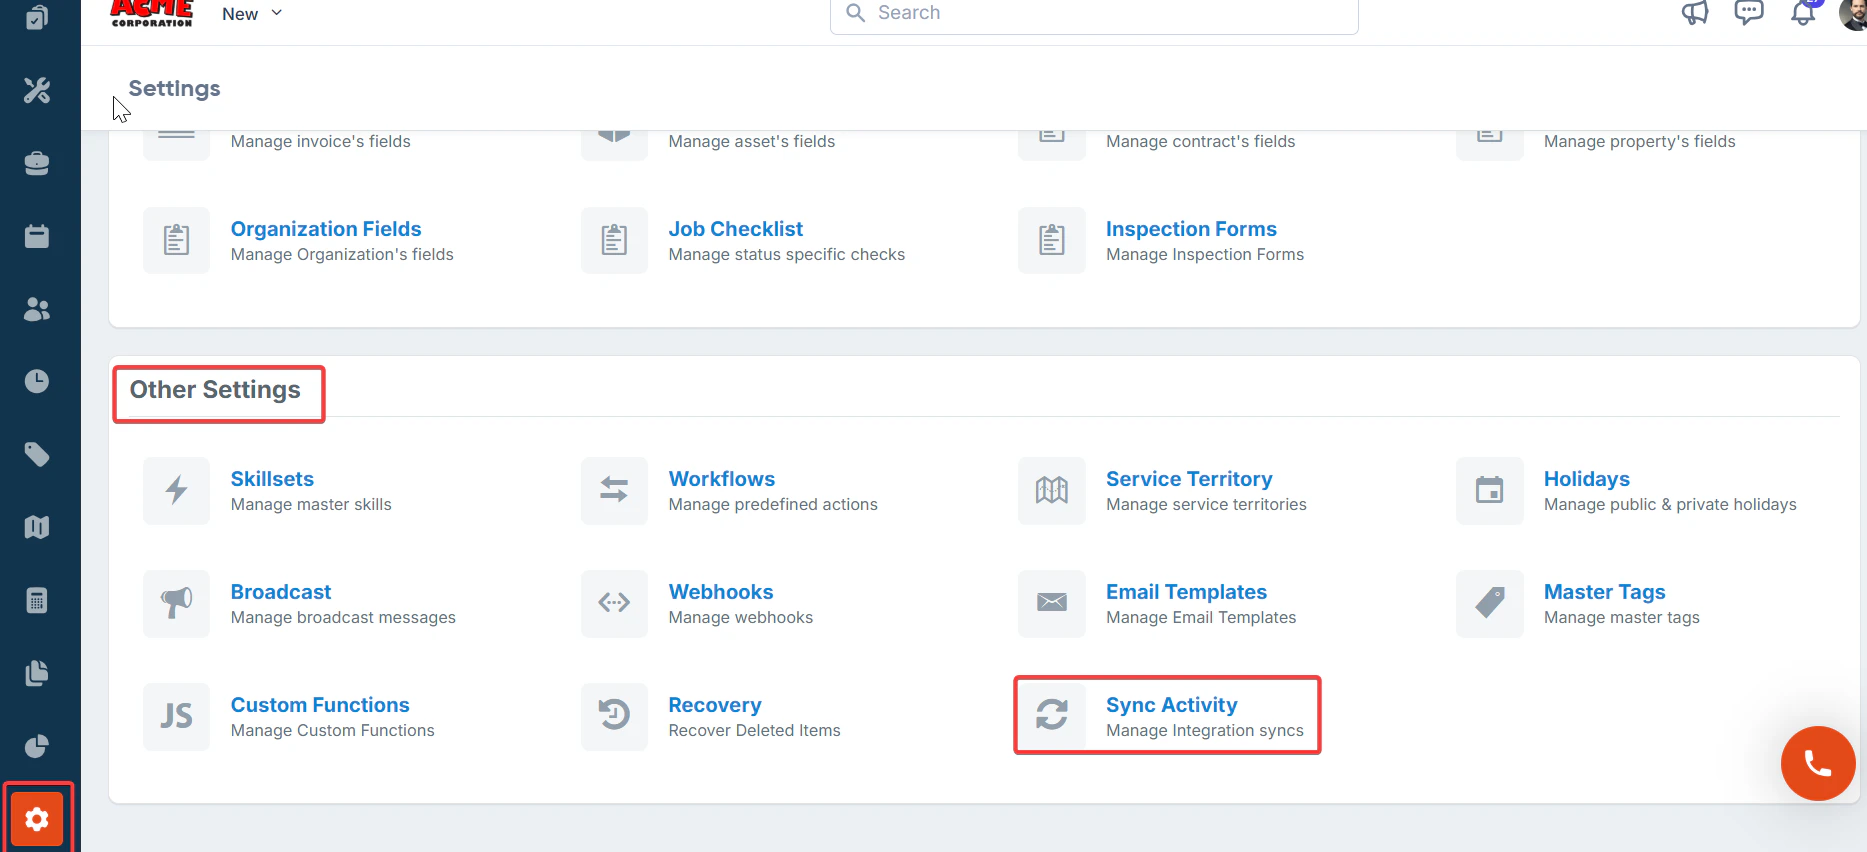Open the Email Templates link

tap(1186, 592)
